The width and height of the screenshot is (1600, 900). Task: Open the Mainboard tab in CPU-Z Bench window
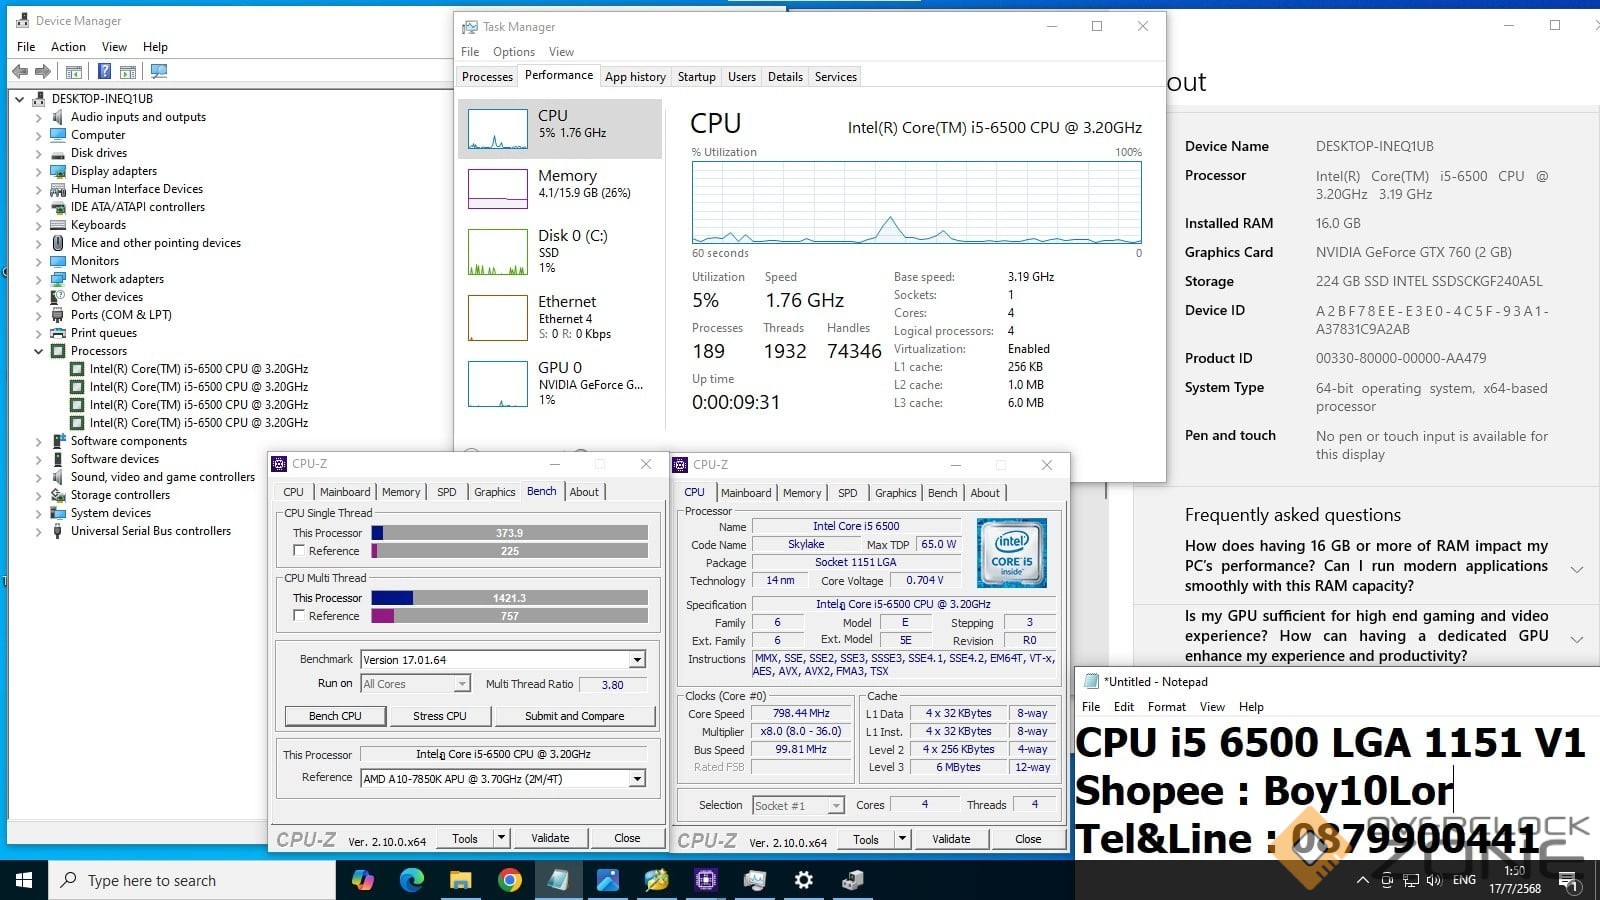[x=345, y=492]
